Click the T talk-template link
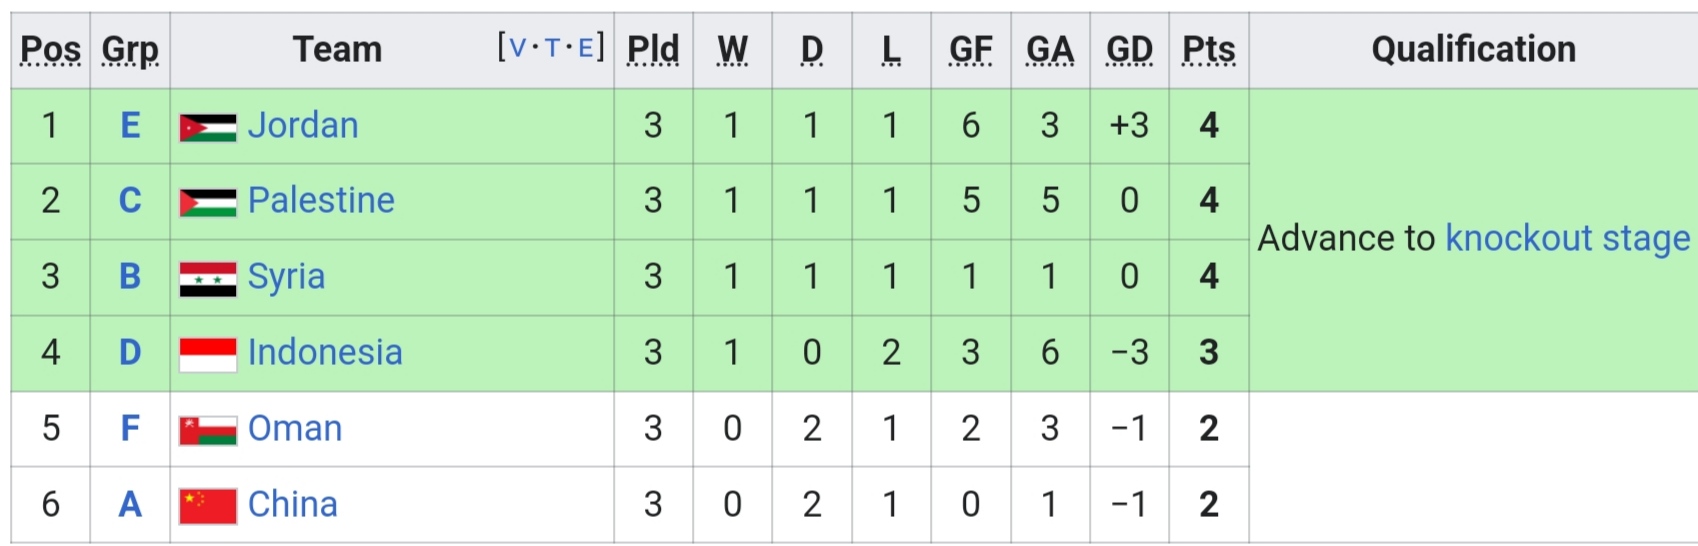Viewport: 1698px width, 546px height. coord(552,47)
